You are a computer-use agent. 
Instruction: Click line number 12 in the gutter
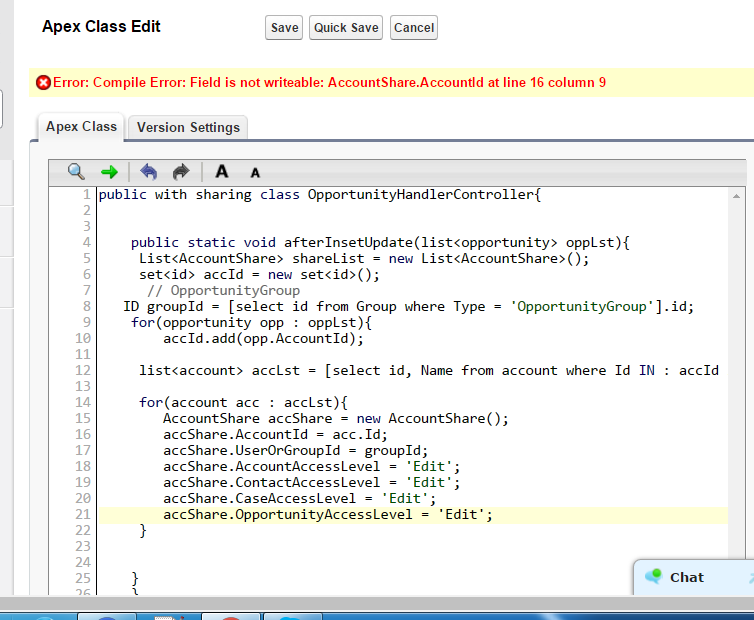click(x=83, y=371)
